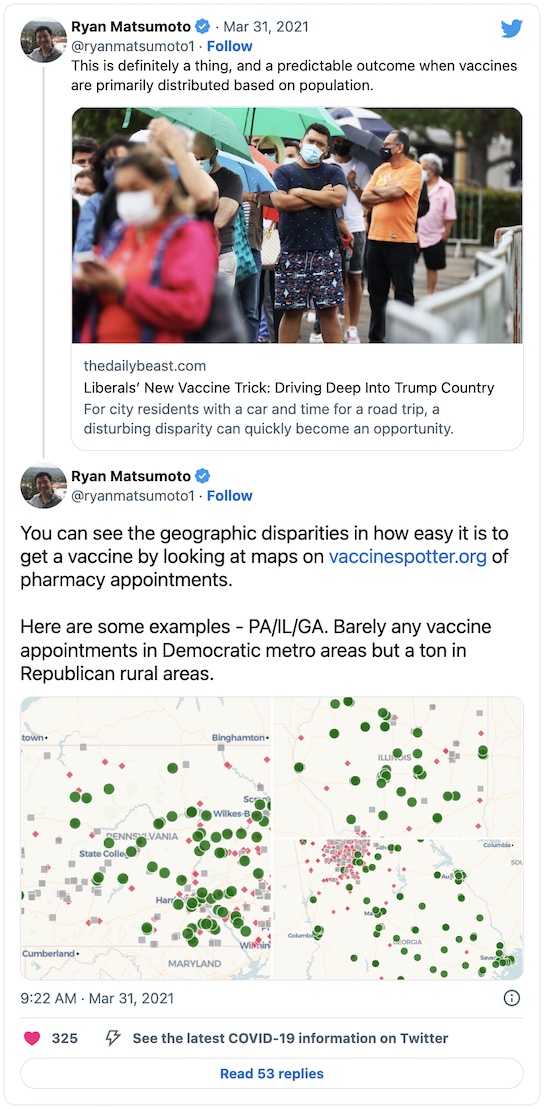Open the masked crowd article photo
The width and height of the screenshot is (550, 1109).
(x=297, y=226)
